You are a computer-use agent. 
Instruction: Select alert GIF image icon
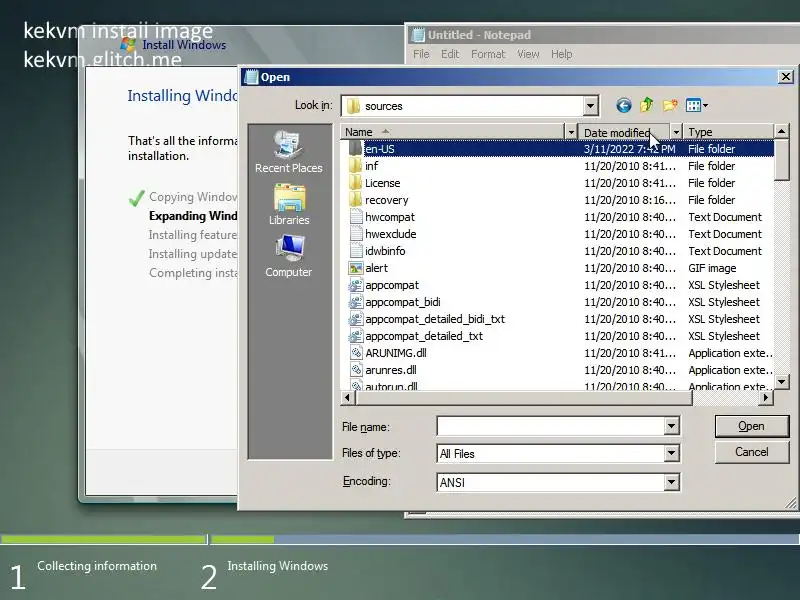pos(356,268)
